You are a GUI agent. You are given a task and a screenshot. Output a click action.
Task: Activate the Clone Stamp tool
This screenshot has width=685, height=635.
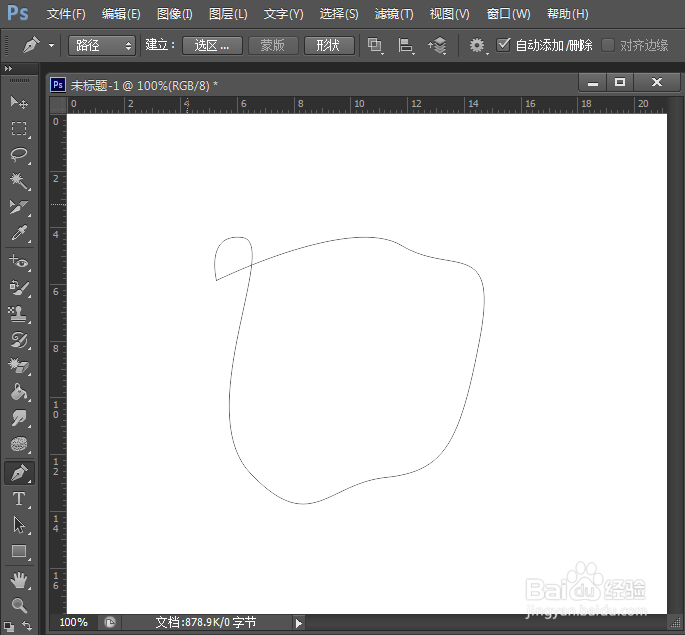click(19, 314)
